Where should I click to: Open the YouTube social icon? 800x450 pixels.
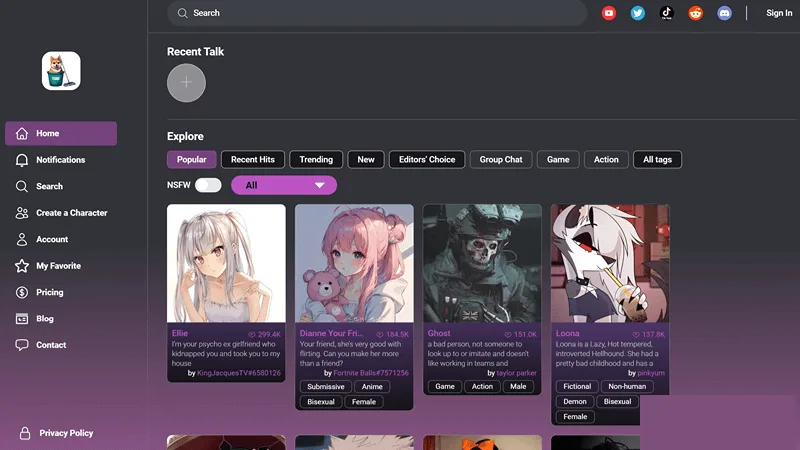point(608,13)
